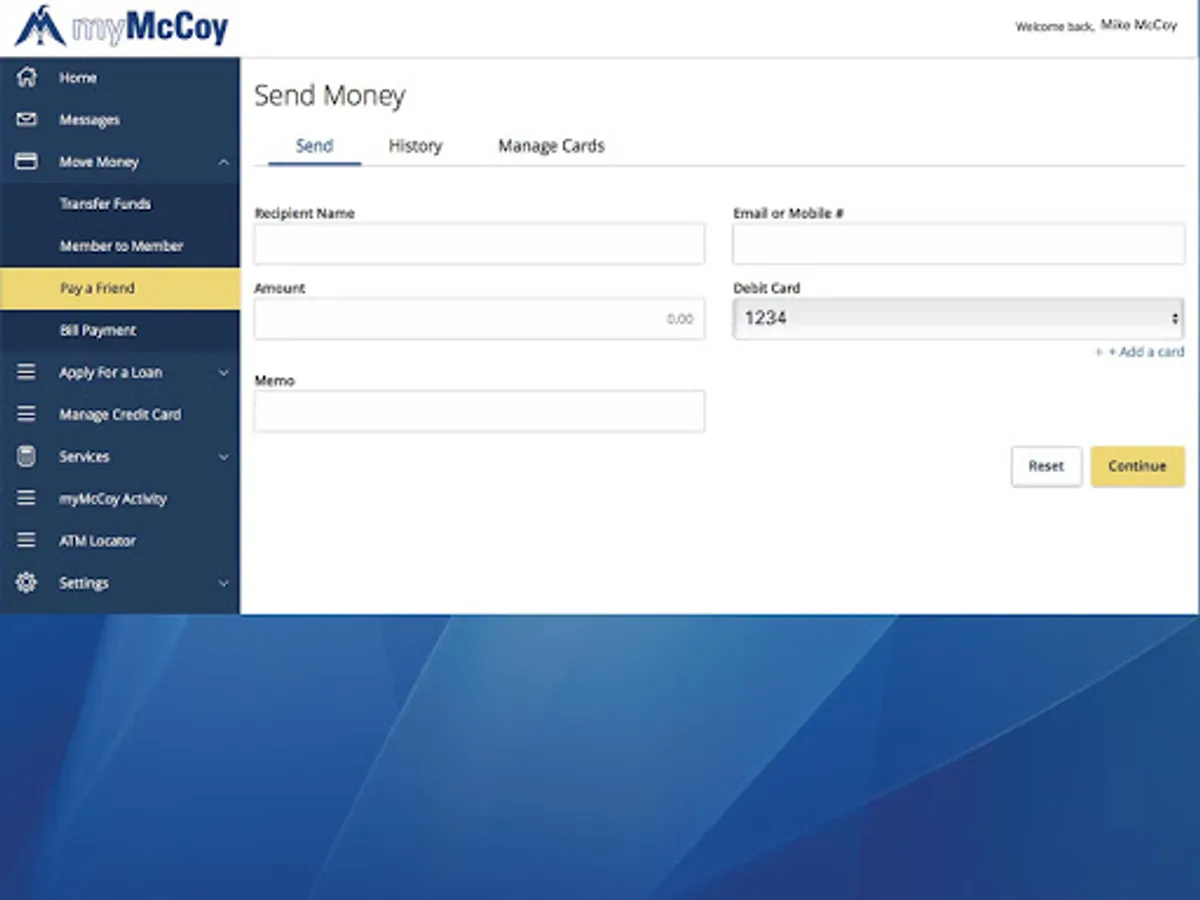Open Messages in the sidebar

coord(120,120)
